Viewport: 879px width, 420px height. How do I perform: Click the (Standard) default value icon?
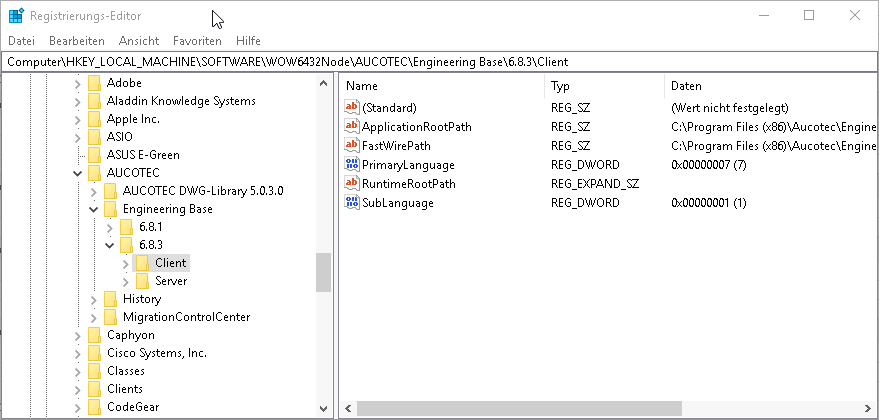(x=352, y=108)
